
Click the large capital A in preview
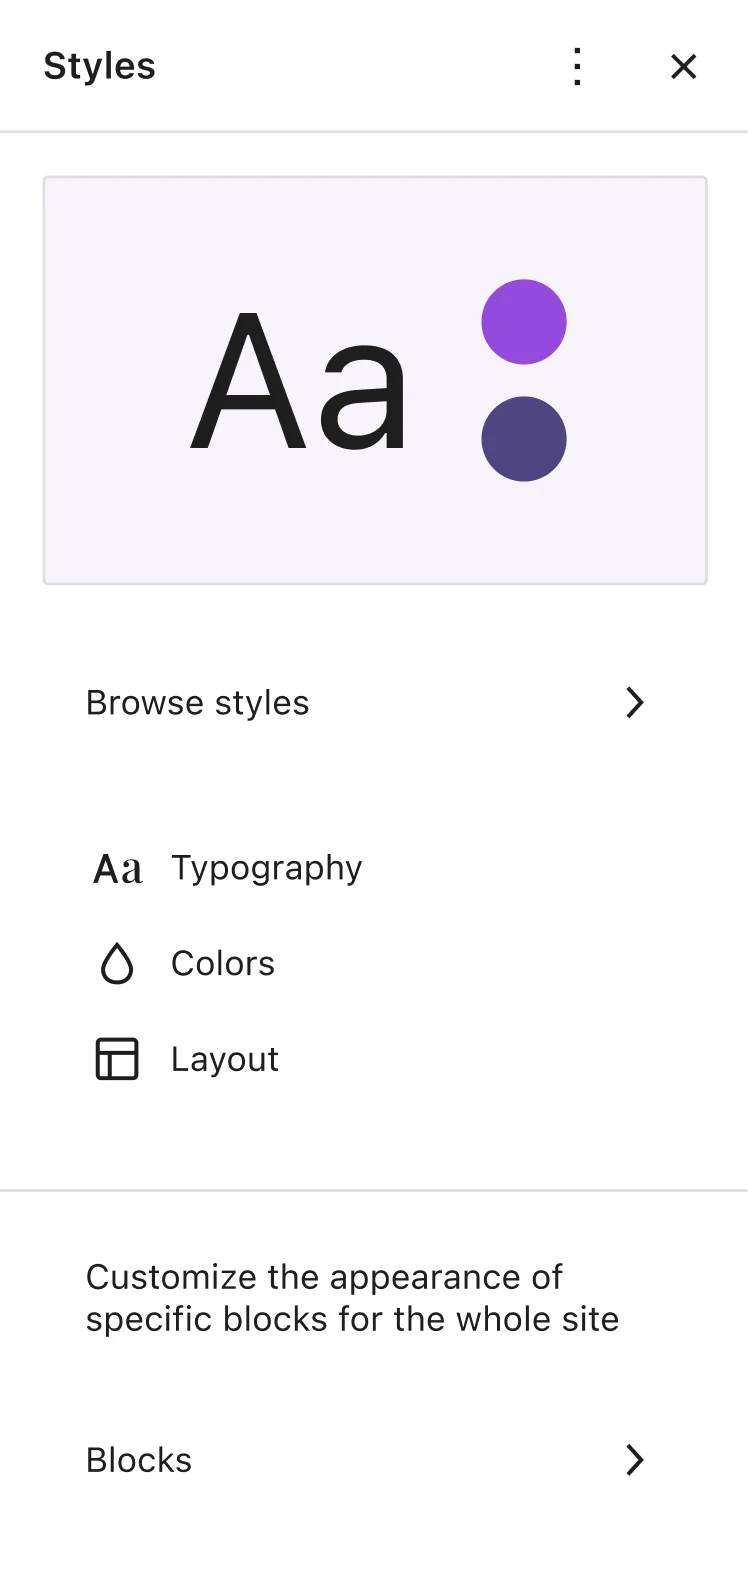(x=249, y=381)
